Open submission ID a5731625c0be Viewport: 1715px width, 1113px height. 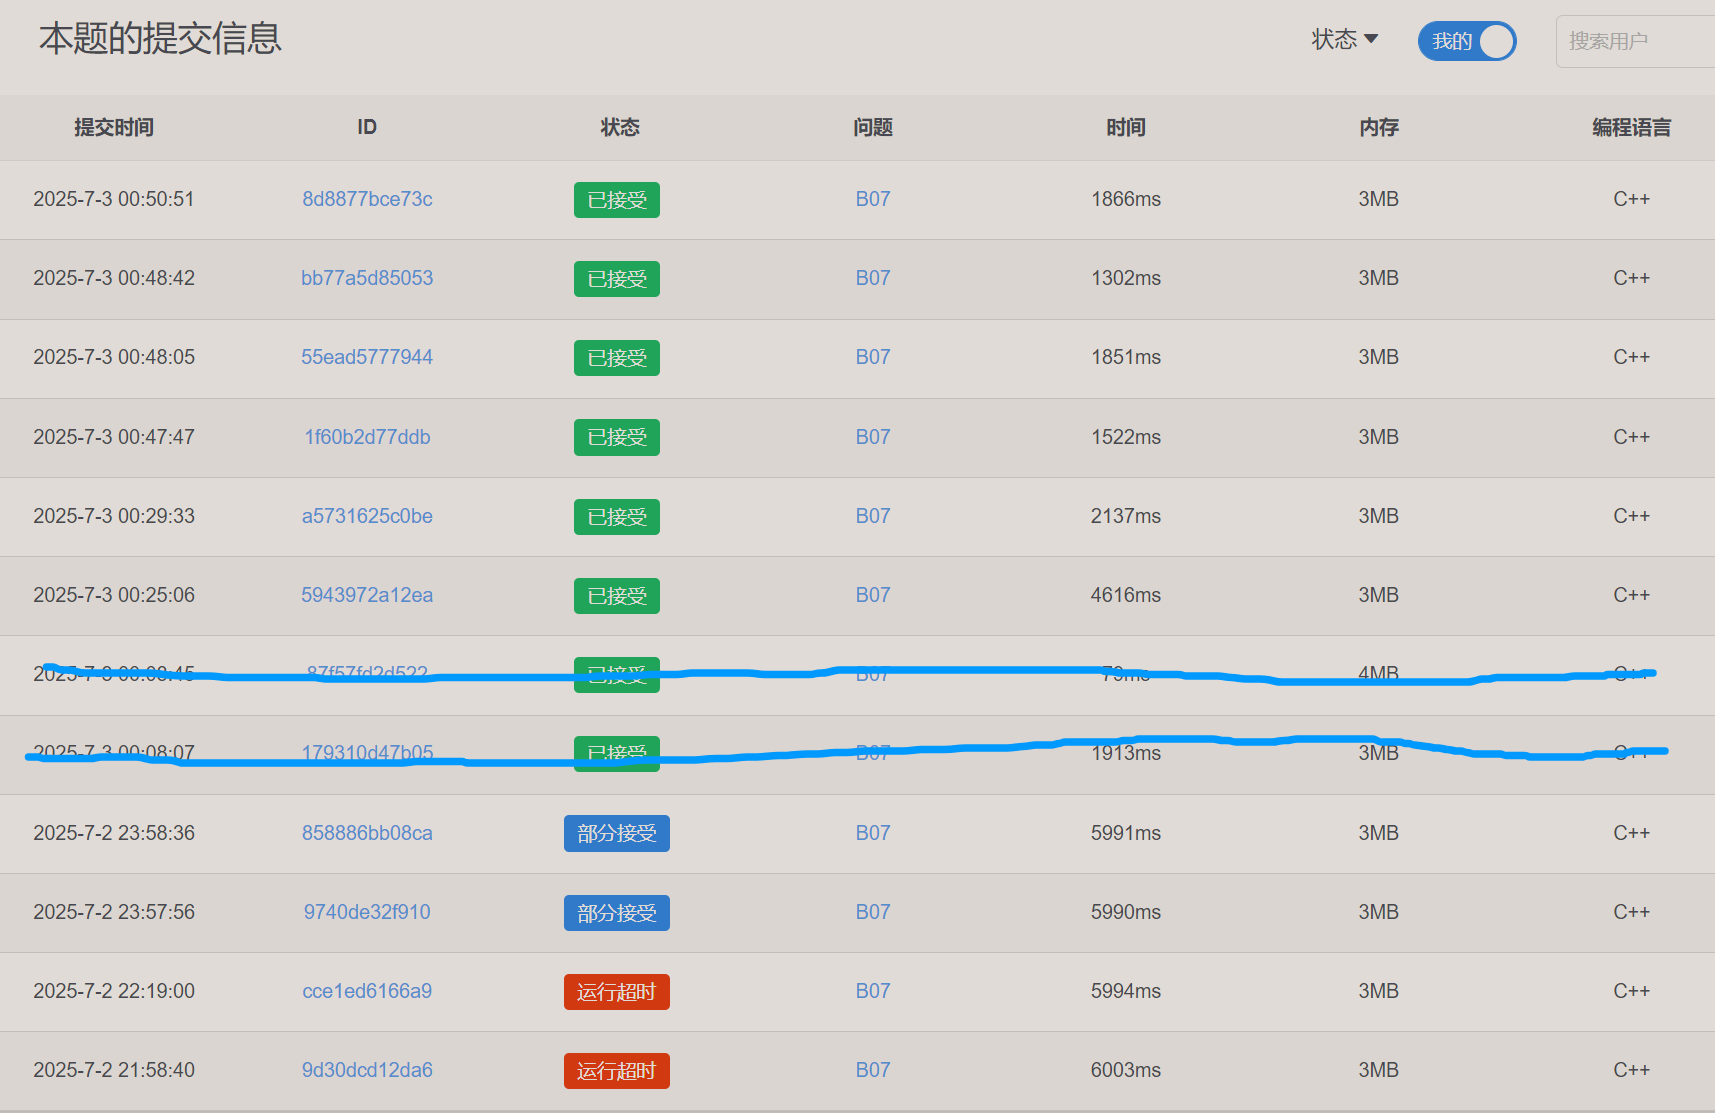pyautogui.click(x=367, y=516)
